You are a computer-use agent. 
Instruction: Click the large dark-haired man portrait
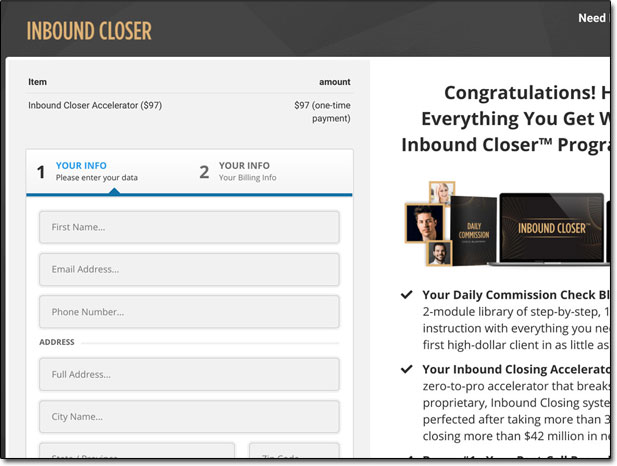pyautogui.click(x=425, y=223)
